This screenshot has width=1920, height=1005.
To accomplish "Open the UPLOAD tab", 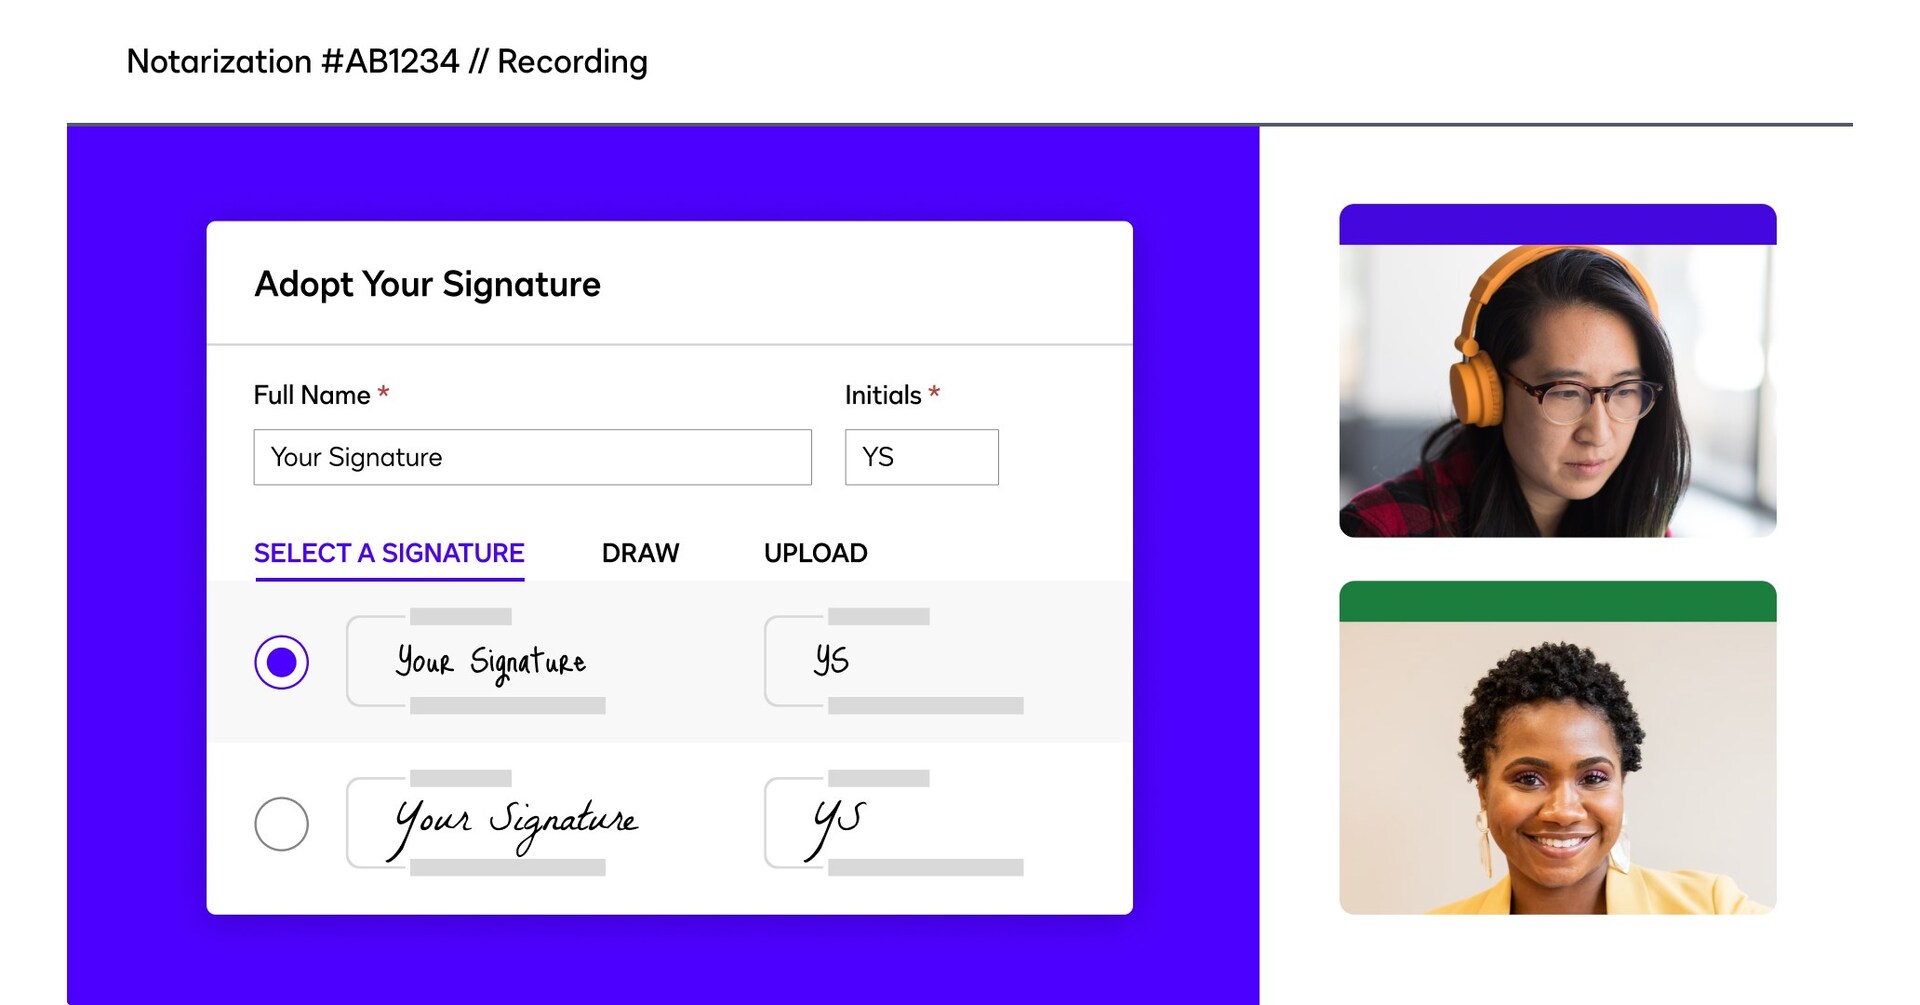I will pyautogui.click(x=815, y=553).
